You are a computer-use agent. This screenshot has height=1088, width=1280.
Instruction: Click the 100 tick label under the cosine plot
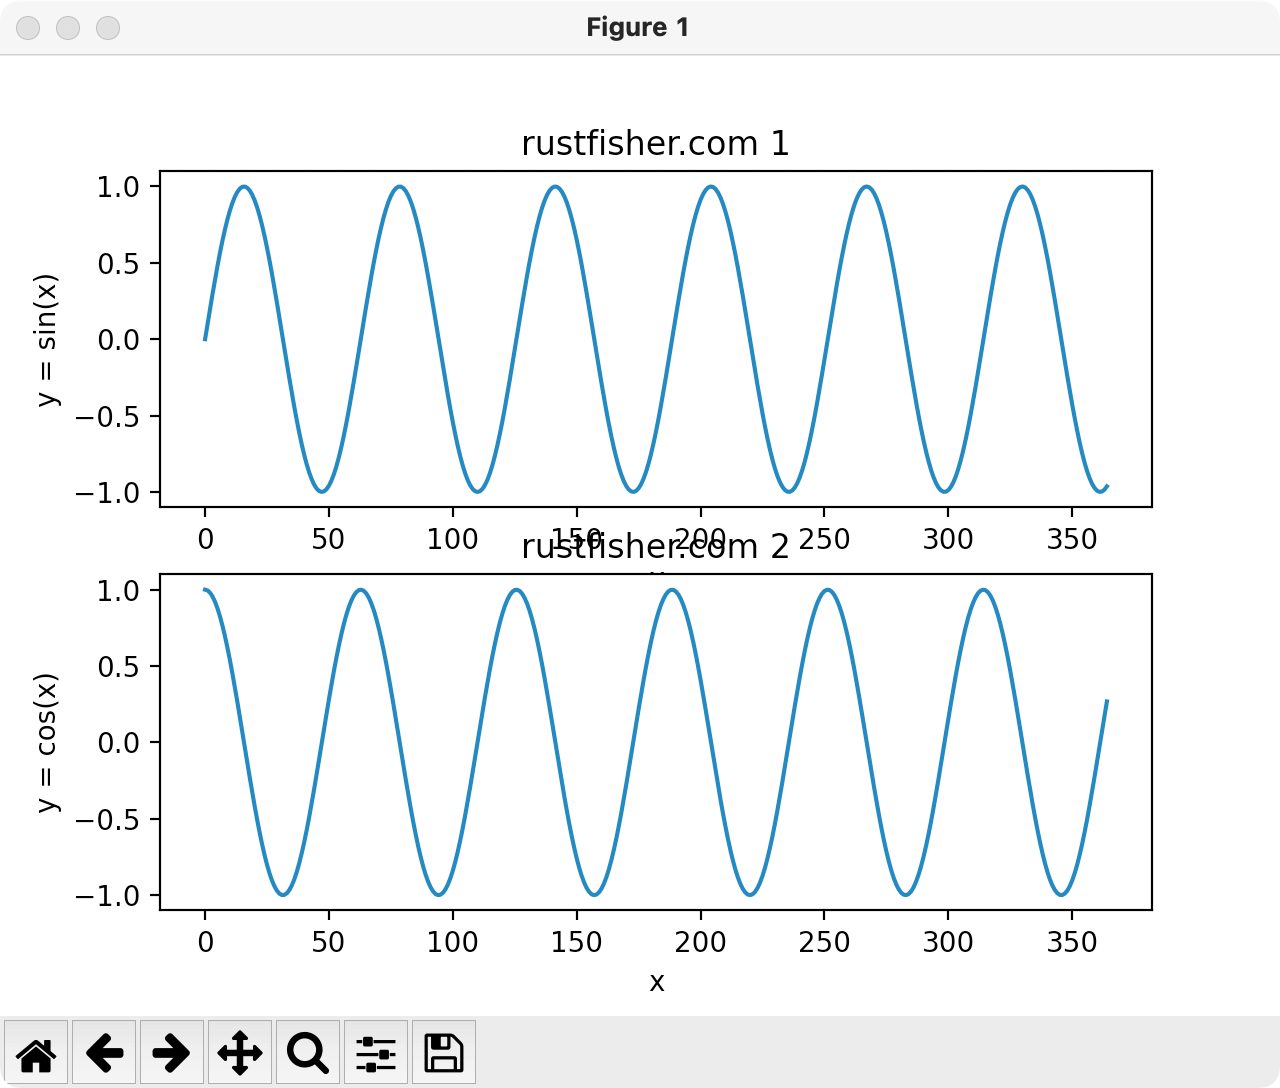[453, 942]
